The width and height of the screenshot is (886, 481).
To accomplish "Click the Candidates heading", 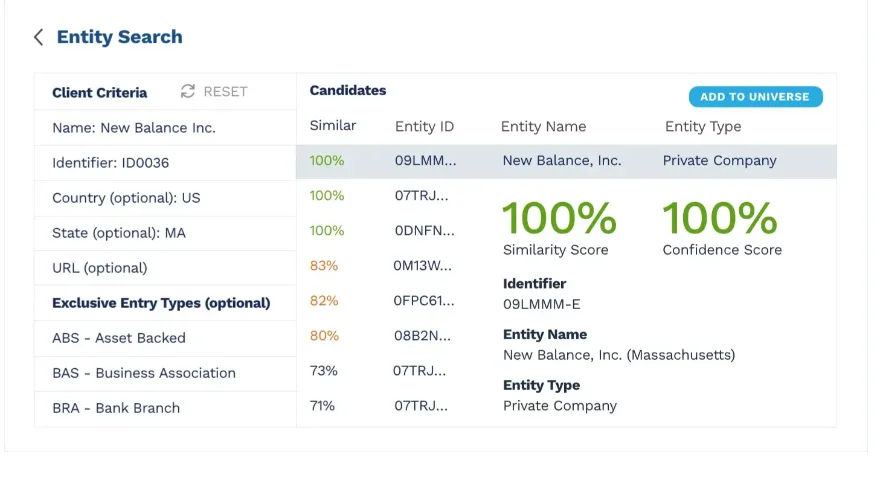I will (348, 90).
